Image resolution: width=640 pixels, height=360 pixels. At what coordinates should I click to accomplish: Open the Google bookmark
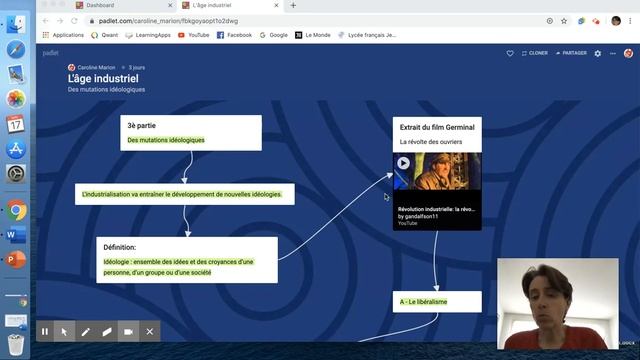[274, 35]
